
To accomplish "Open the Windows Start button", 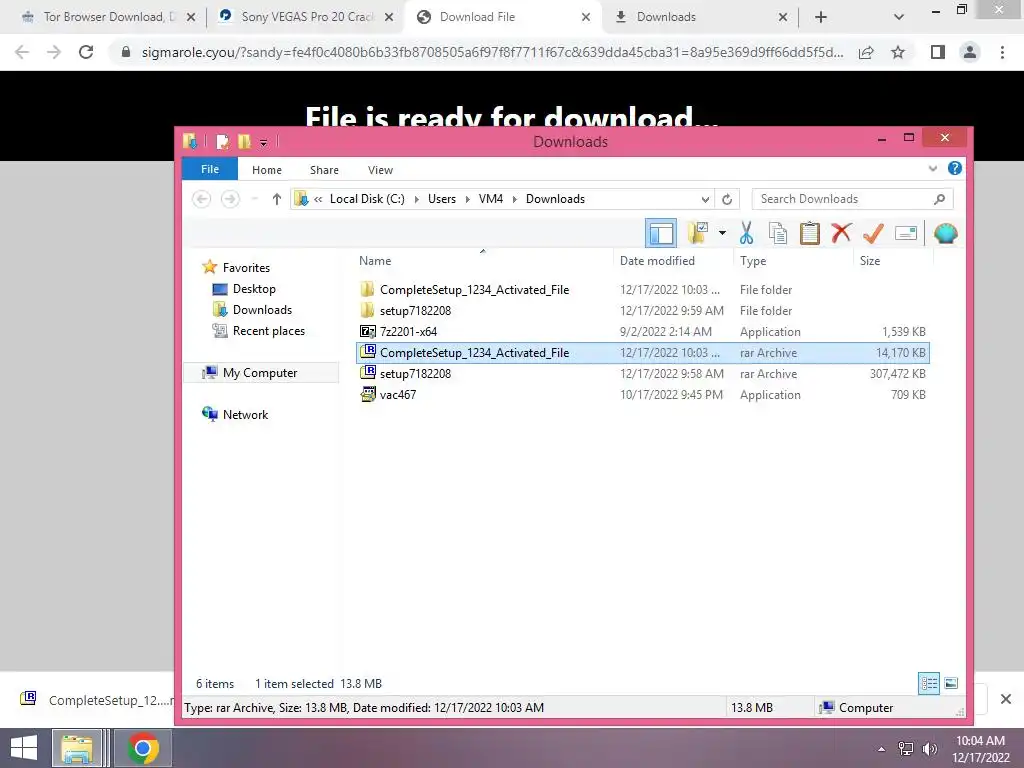I will (x=24, y=748).
